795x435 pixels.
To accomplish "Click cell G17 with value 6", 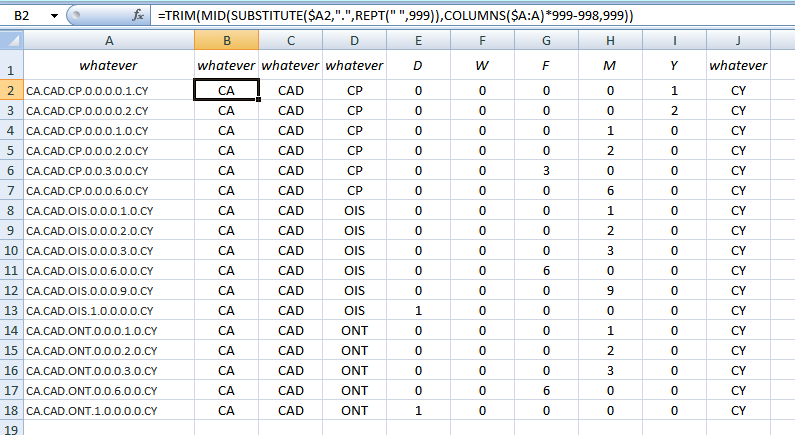I will pos(546,391).
